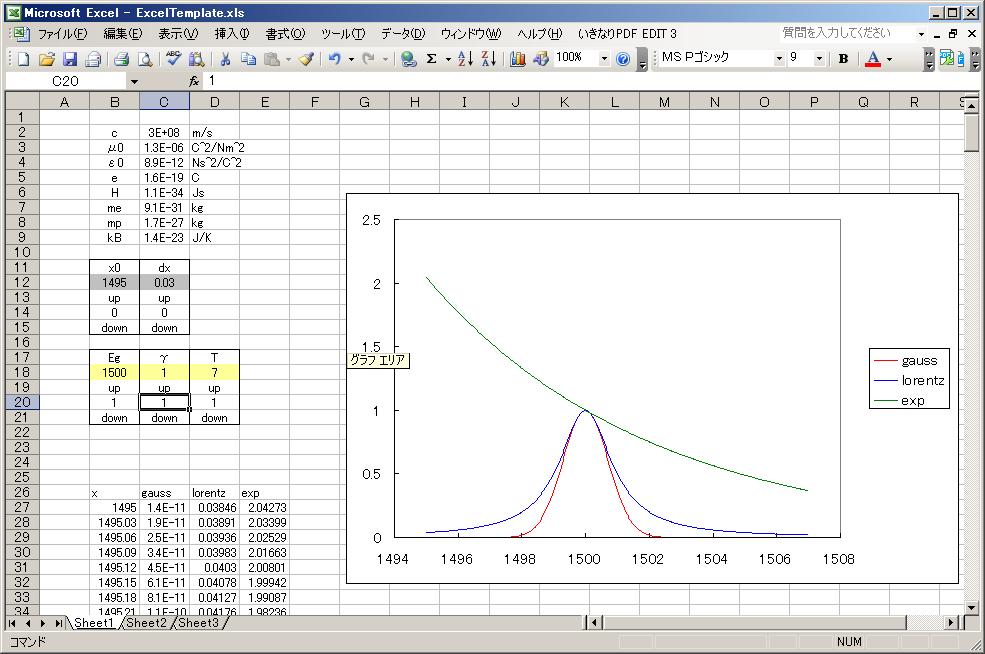985x654 pixels.
Task: Click the Cut scissors icon
Action: click(226, 59)
